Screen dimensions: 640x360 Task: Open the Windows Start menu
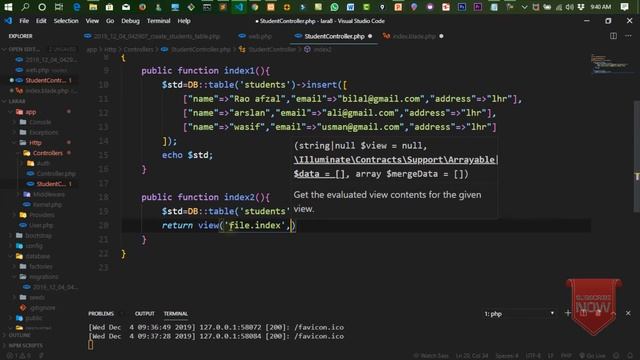click(8, 7)
